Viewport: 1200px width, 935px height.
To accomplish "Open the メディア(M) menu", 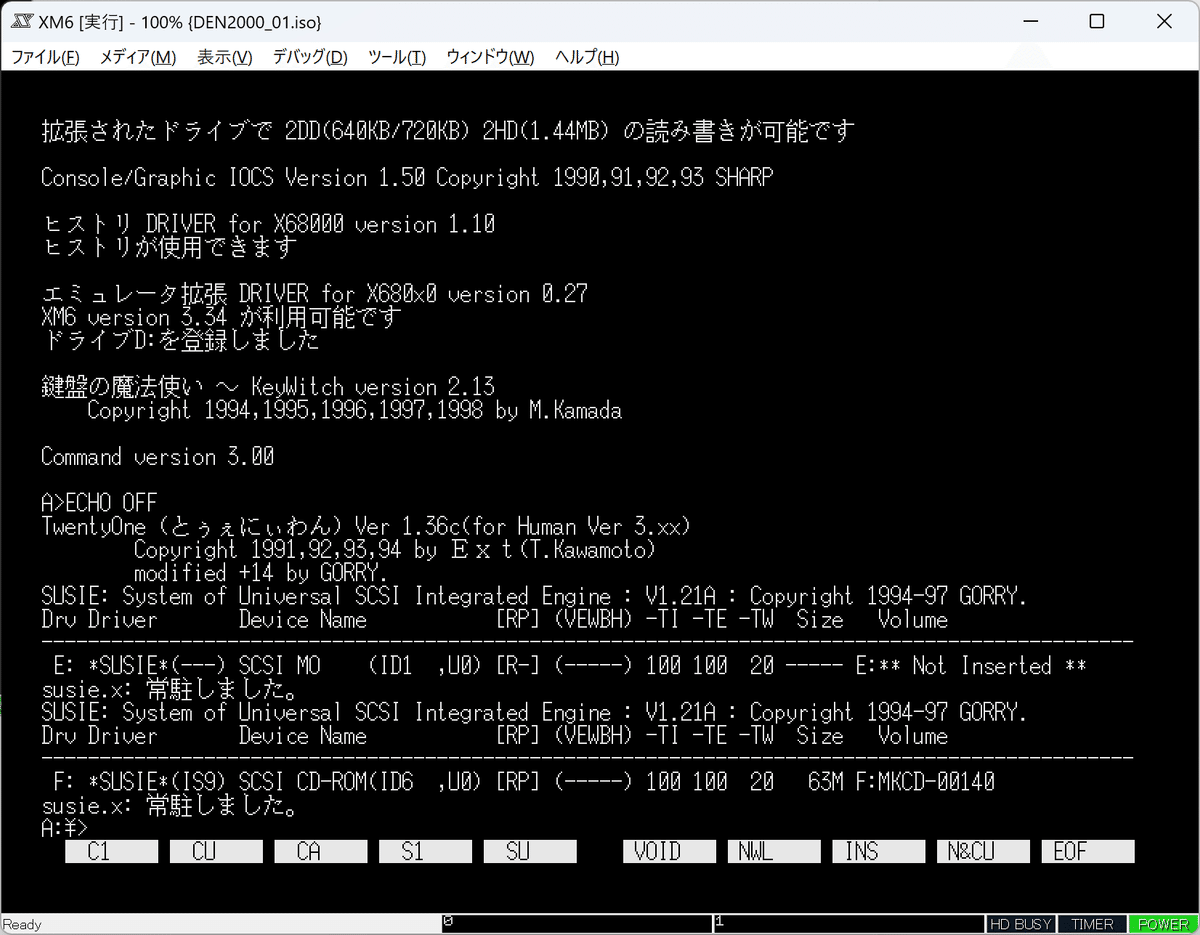I will click(x=137, y=57).
